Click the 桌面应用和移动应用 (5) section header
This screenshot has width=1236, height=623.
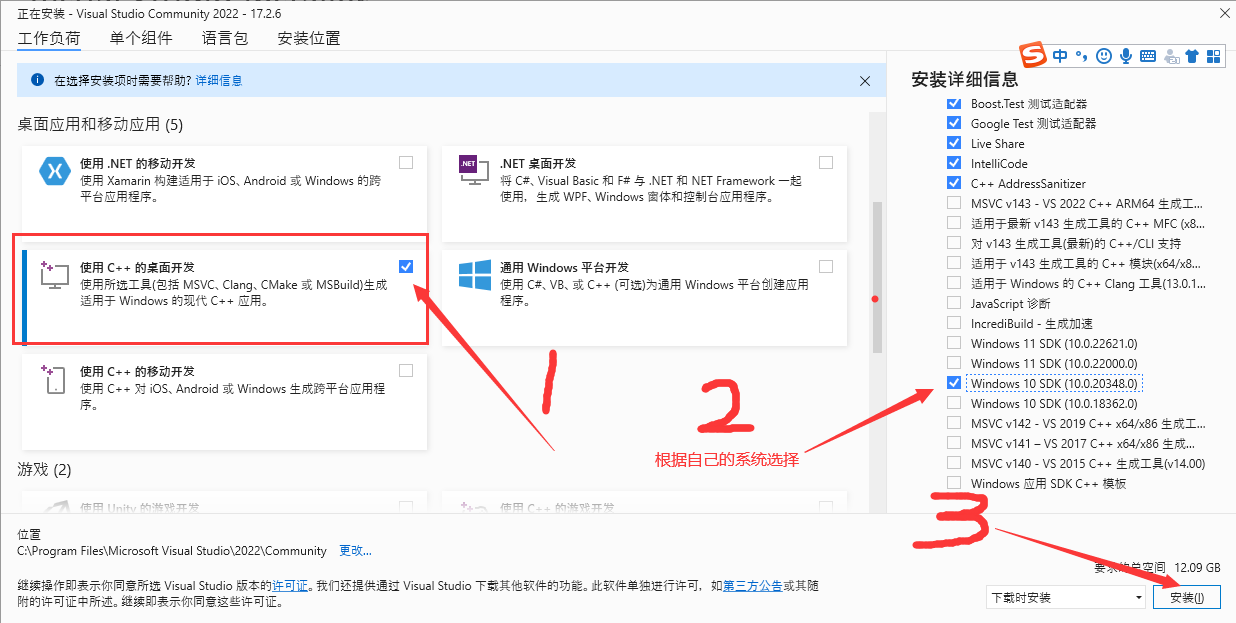pos(100,125)
